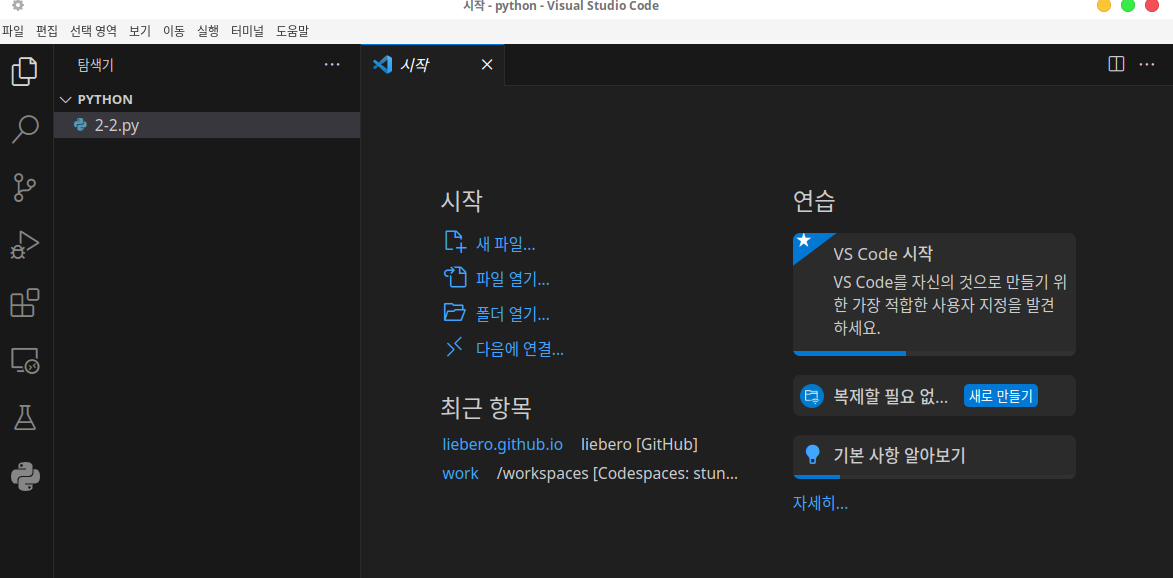
Task: Open the 보기 menu
Action: pos(140,31)
